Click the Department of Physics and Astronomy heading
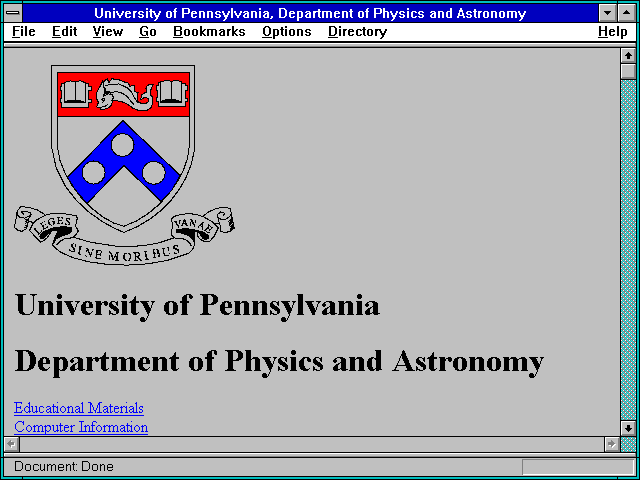 [x=279, y=362]
